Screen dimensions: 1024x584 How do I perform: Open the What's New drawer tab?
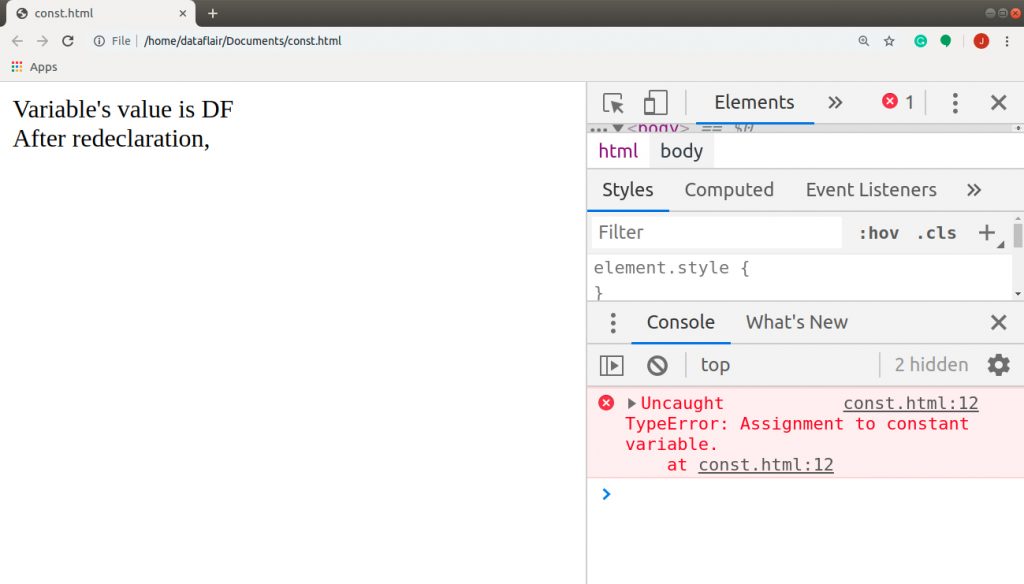pos(797,323)
